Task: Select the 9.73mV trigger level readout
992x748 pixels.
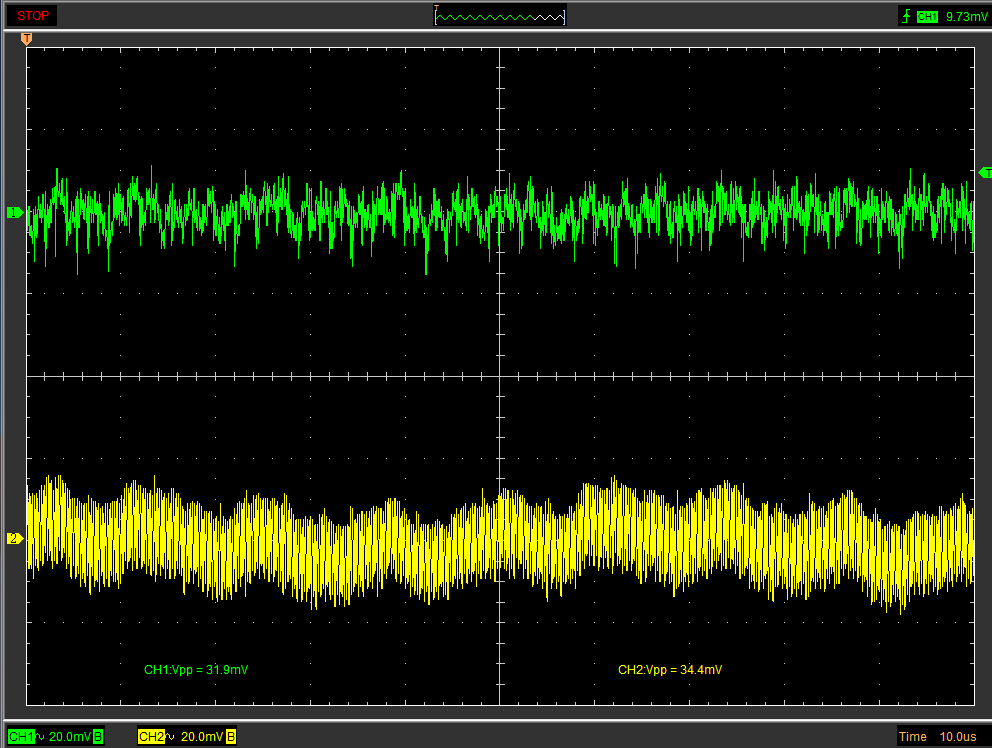Action: point(965,16)
